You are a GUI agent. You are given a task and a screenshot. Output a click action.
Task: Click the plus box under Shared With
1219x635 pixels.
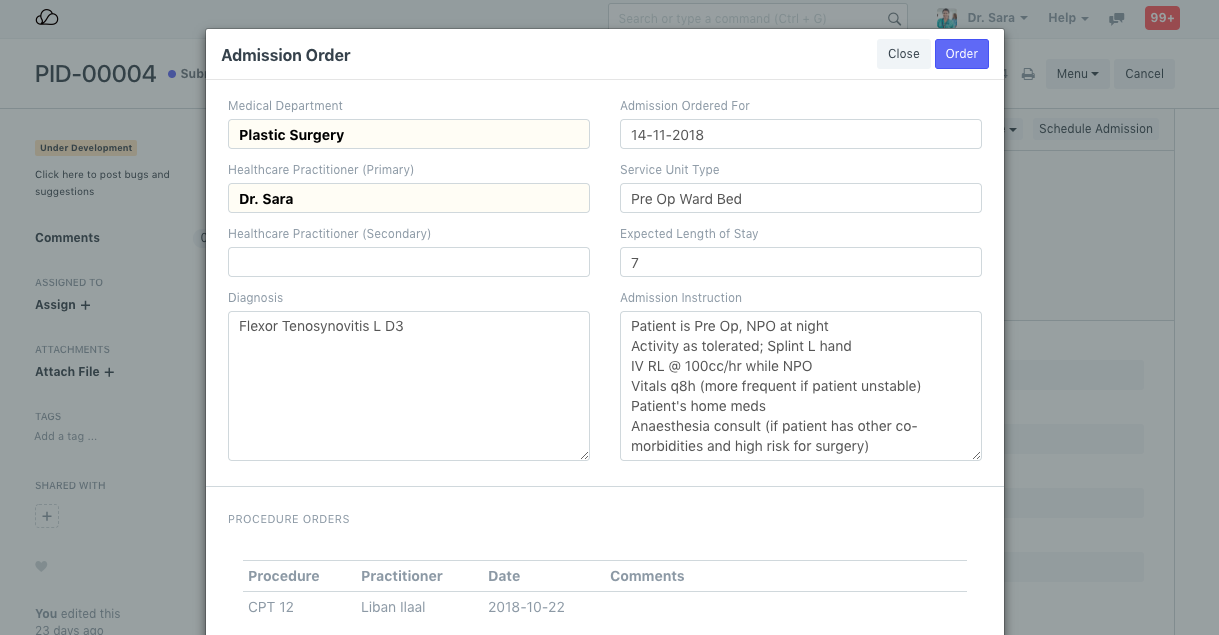point(47,516)
